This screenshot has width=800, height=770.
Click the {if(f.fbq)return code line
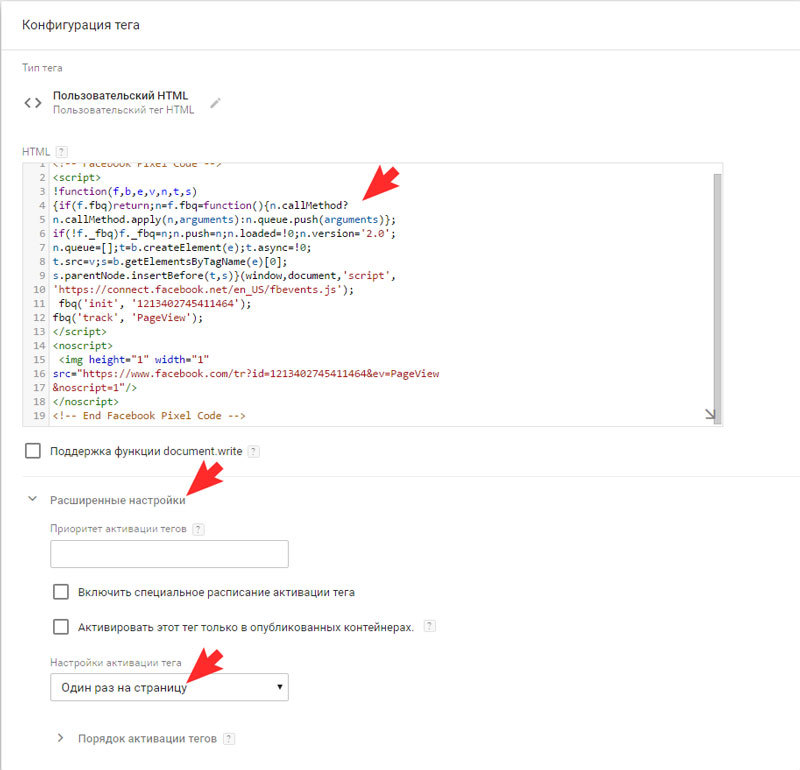200,205
